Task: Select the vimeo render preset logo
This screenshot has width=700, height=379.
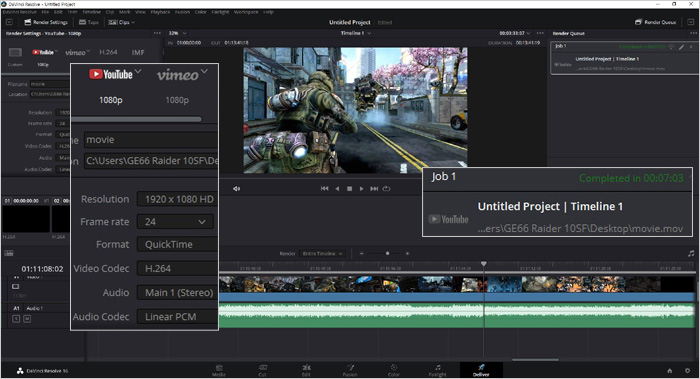Action: pos(75,53)
